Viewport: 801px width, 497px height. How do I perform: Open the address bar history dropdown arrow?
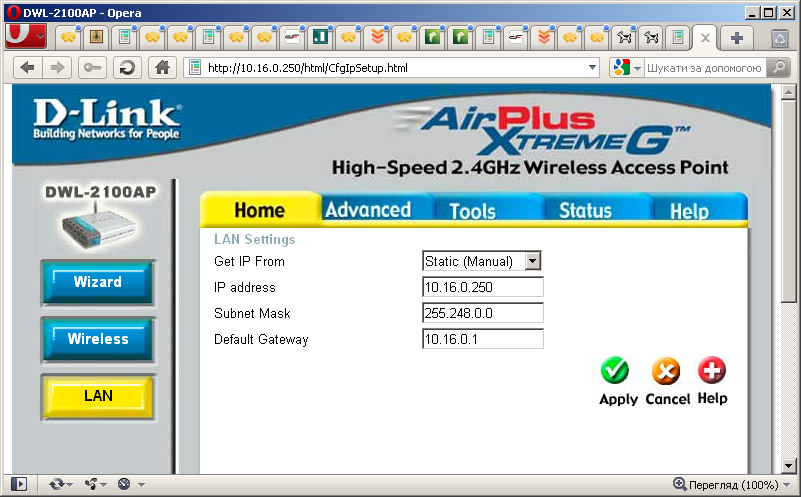[592, 67]
